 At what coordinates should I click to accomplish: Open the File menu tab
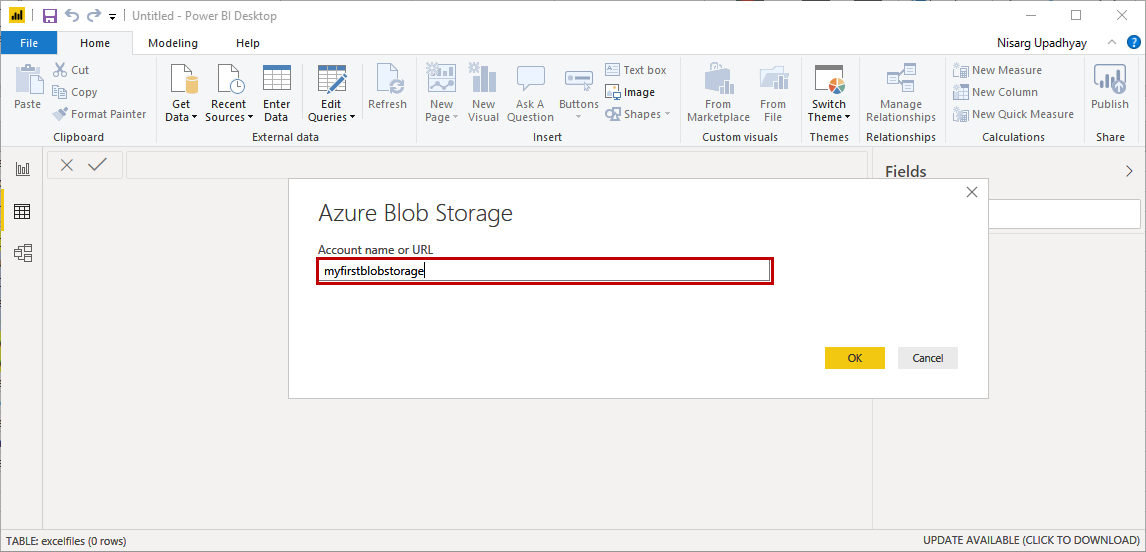click(x=29, y=43)
